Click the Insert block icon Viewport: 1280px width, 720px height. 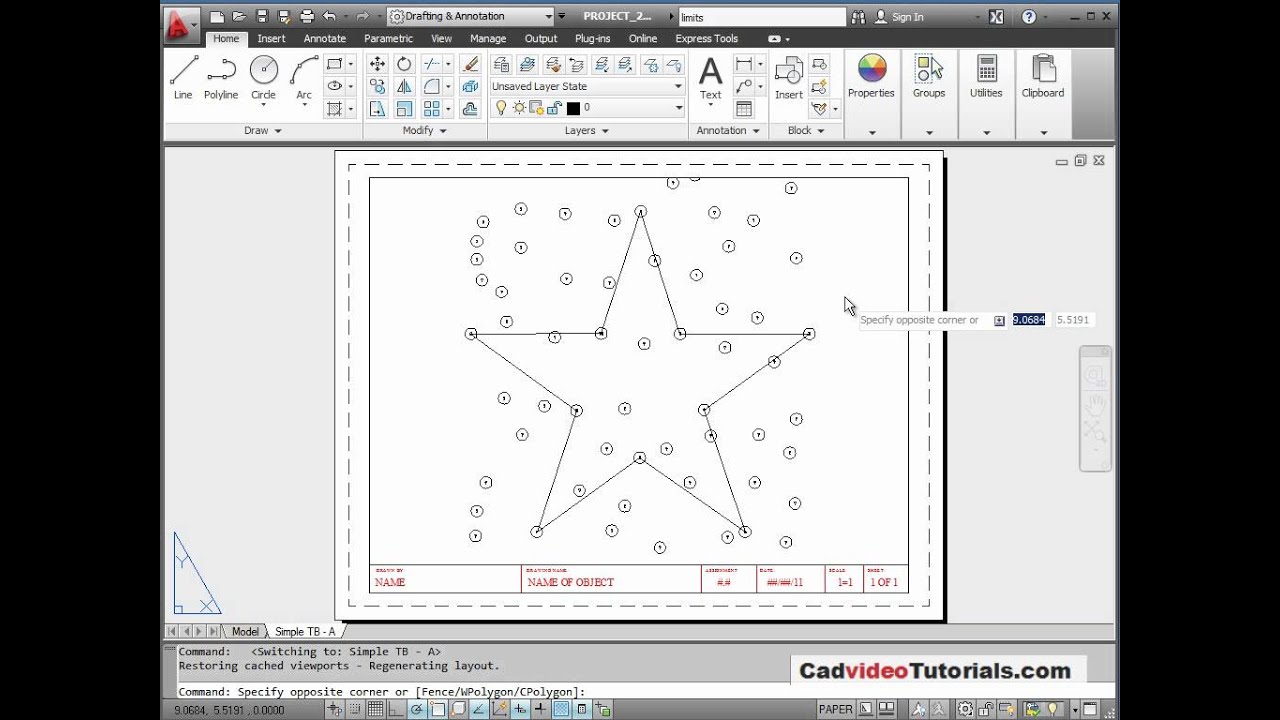789,78
